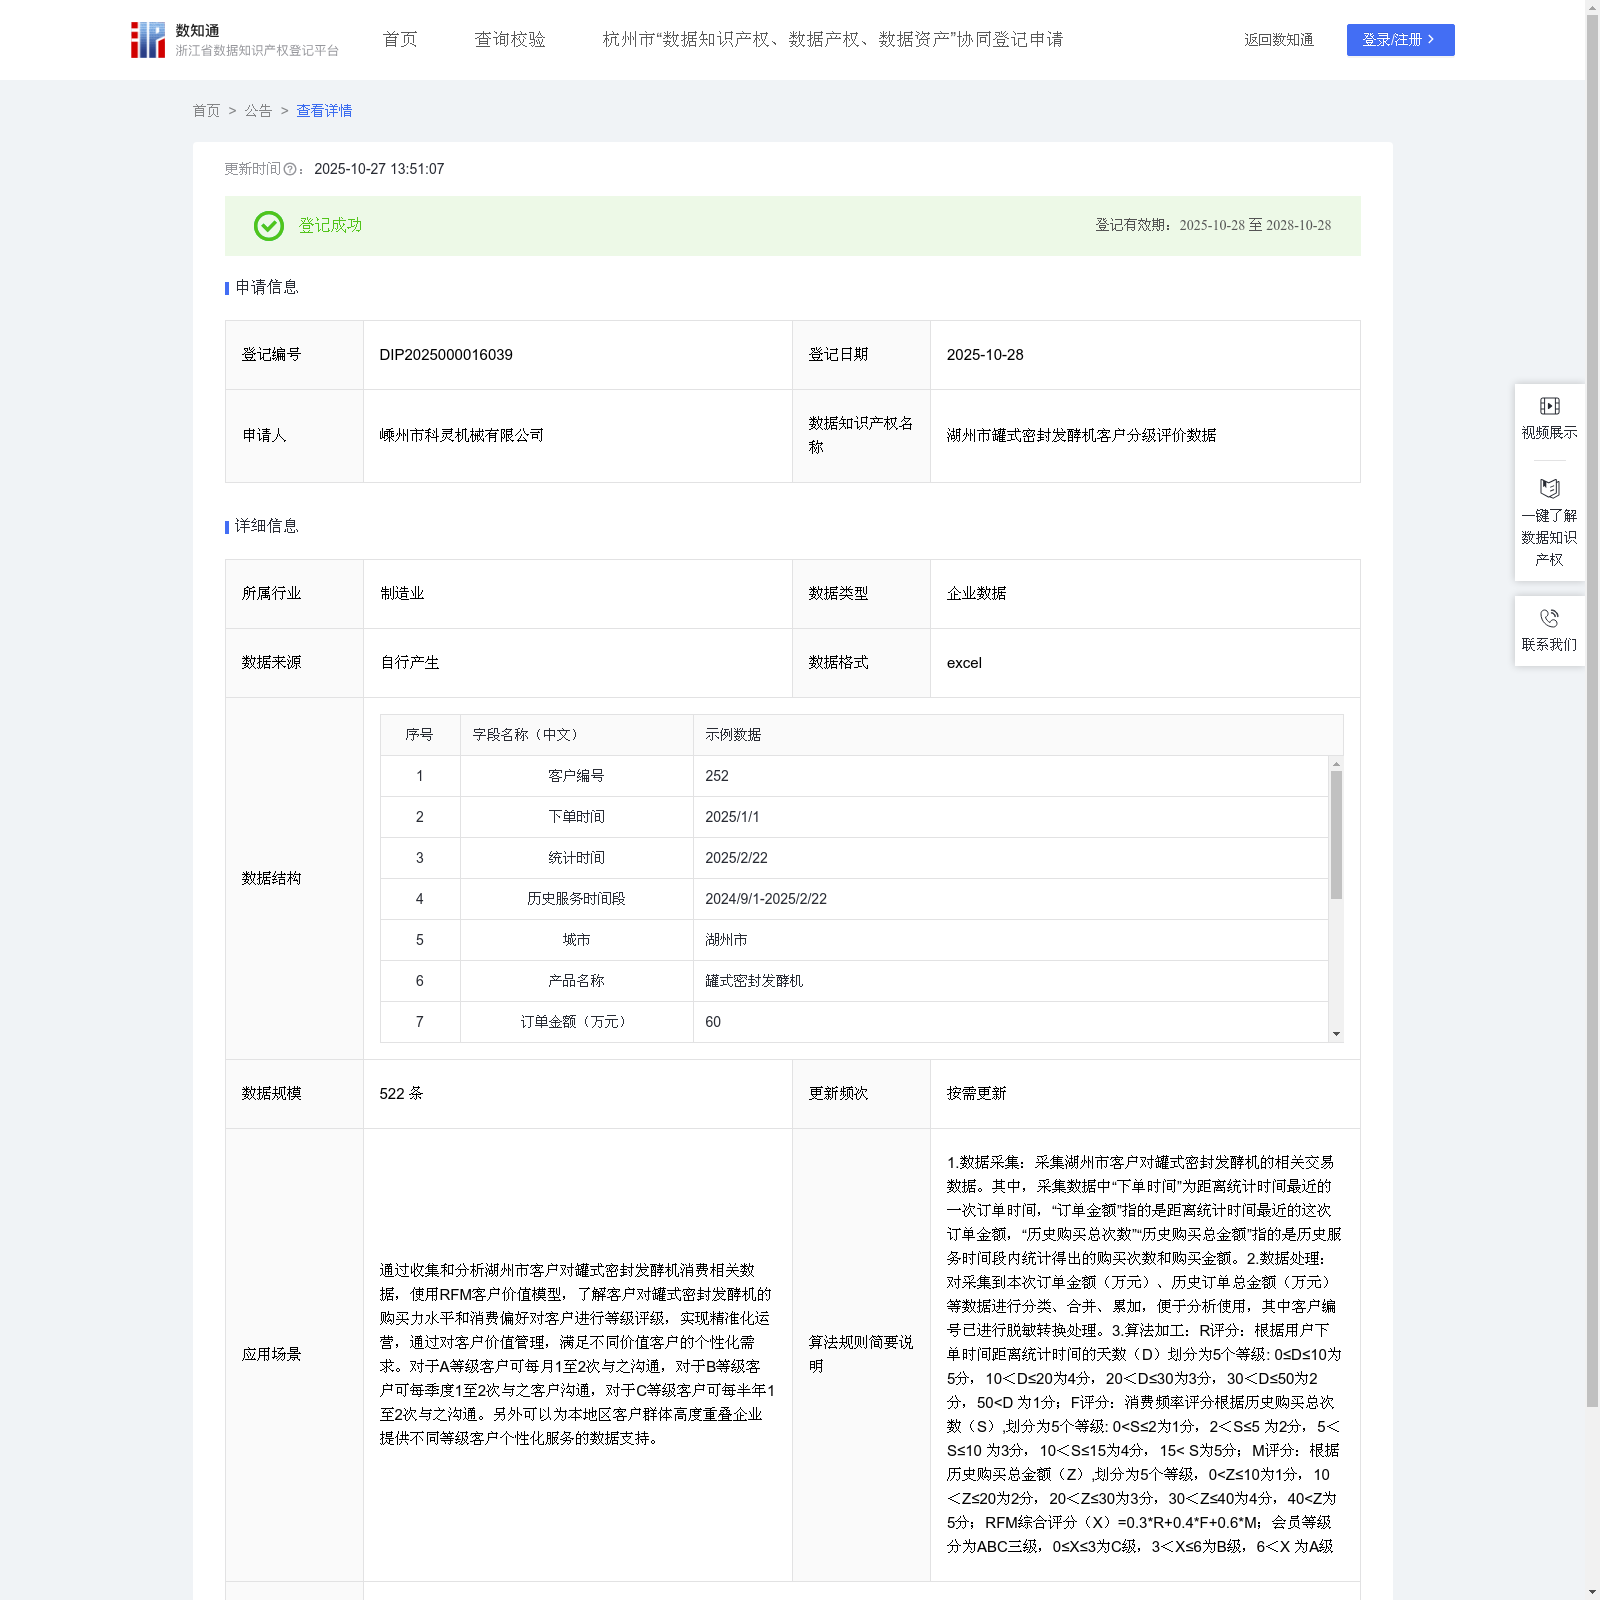Click the 返回数知通 link

[x=1278, y=40]
